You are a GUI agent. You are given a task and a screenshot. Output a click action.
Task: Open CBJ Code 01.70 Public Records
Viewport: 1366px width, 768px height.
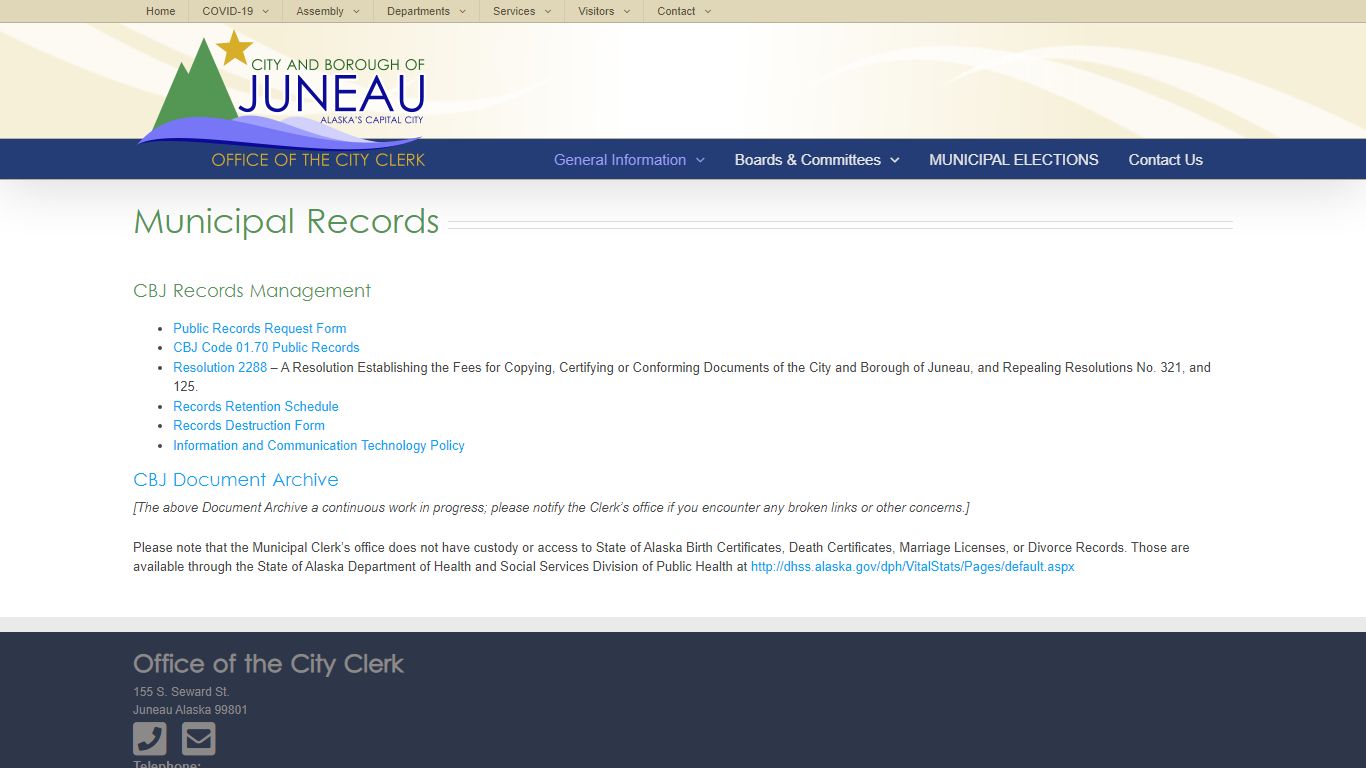pos(266,347)
